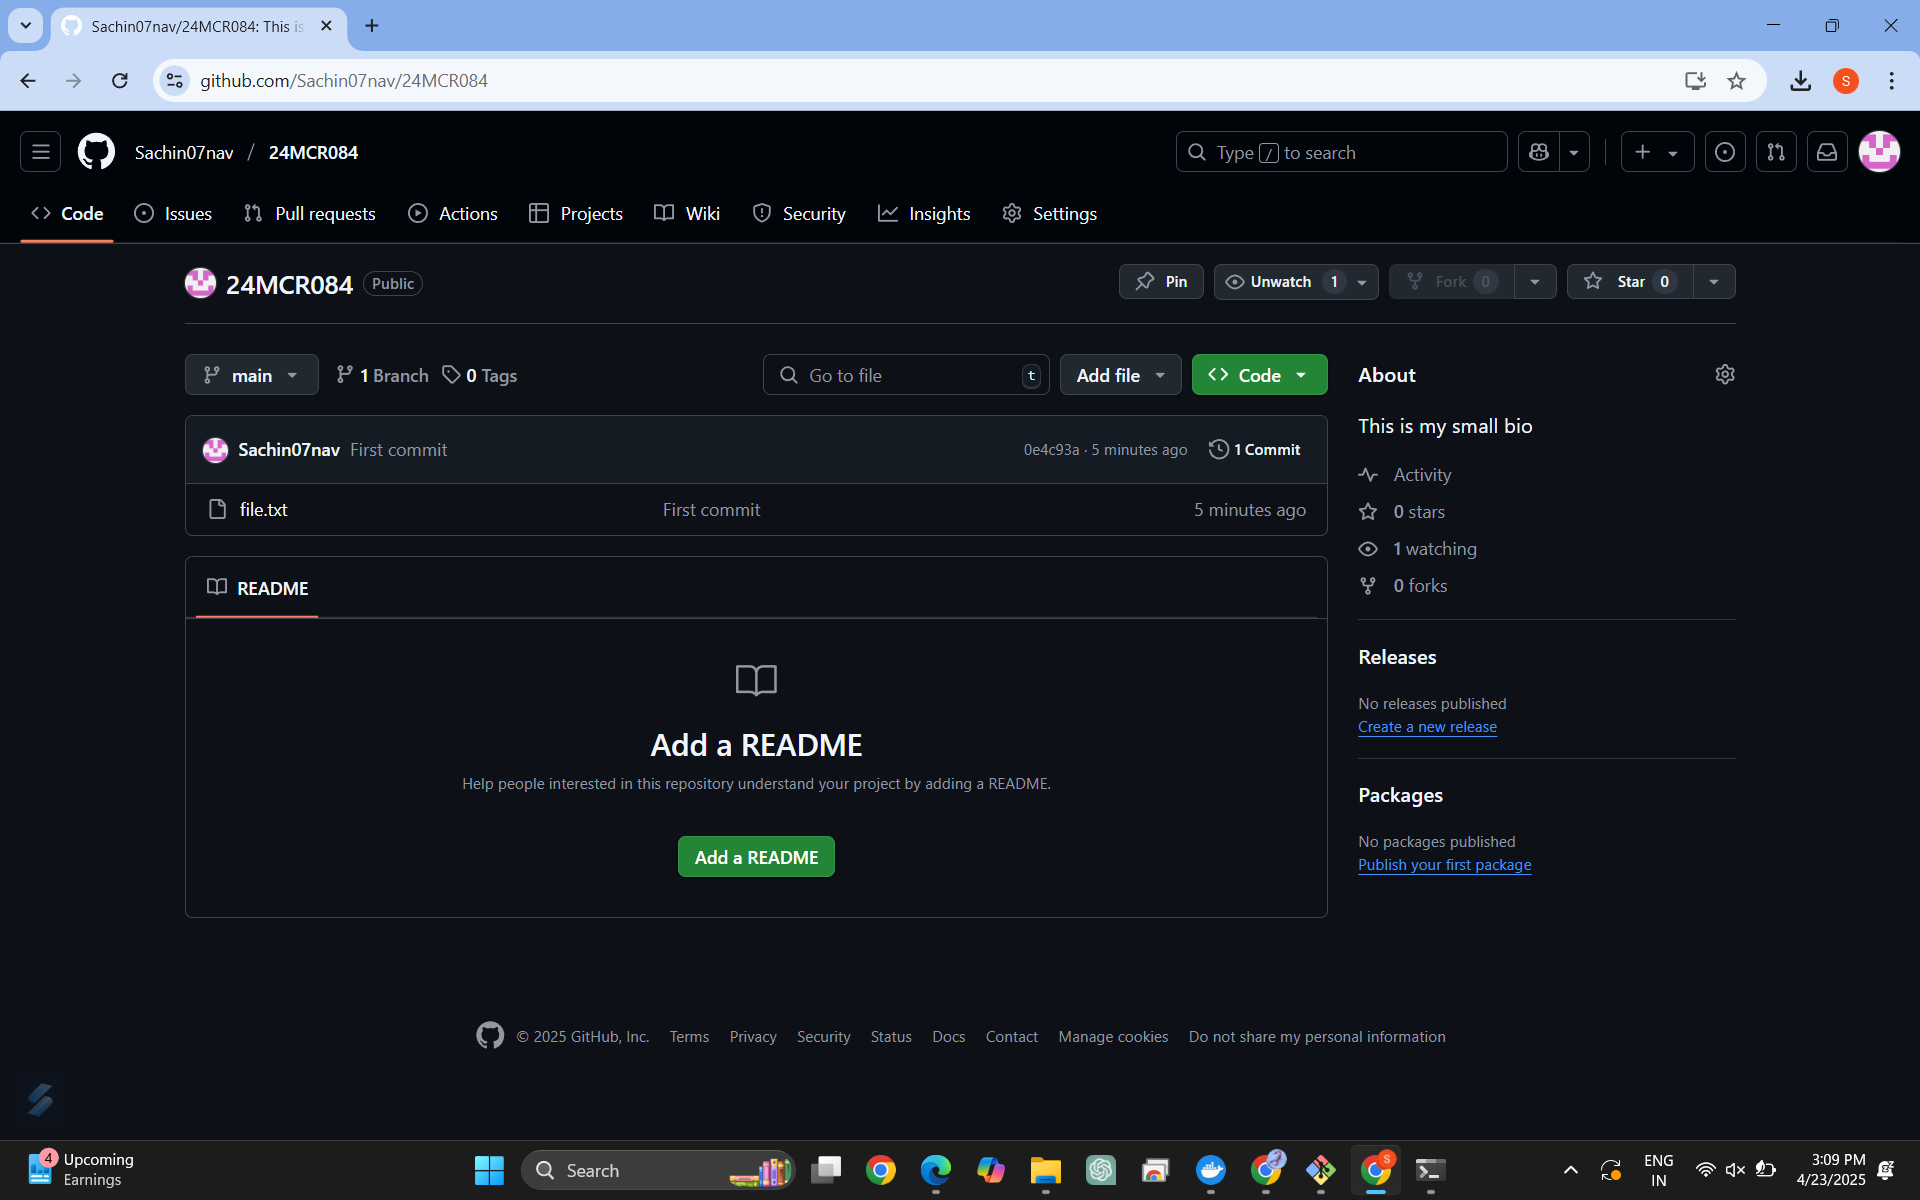Open the Security tab

coord(799,213)
